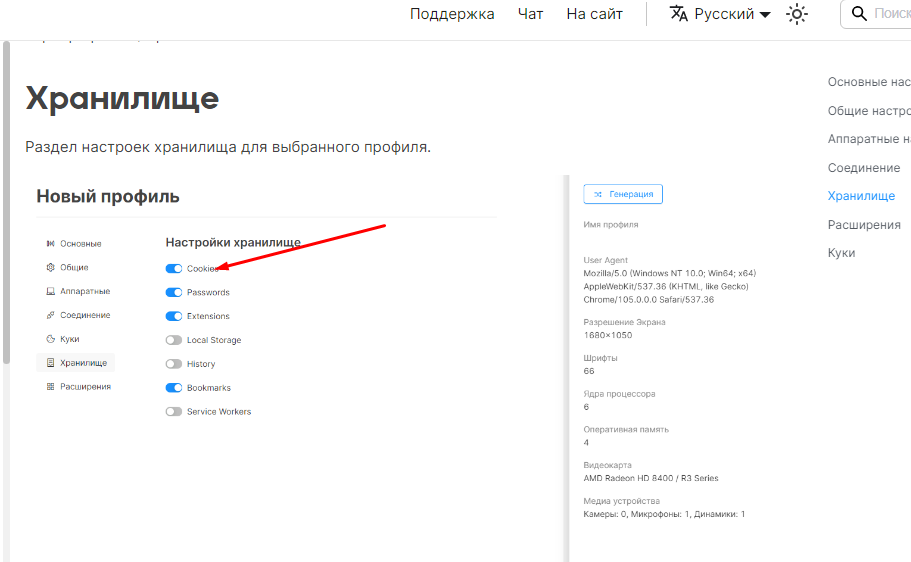
Task: Click the Хранилище page heading
Action: (x=122, y=98)
